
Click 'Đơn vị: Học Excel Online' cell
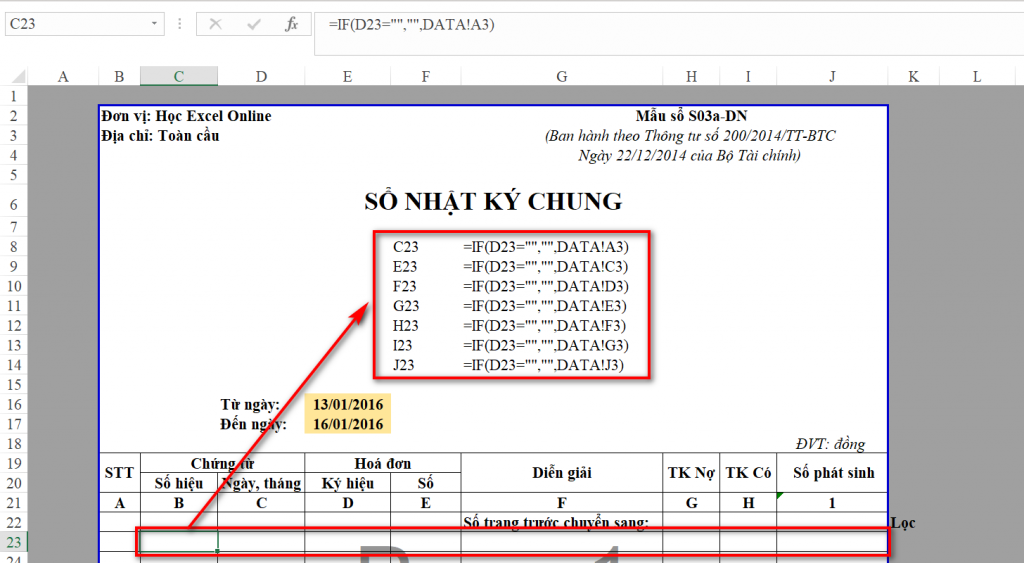pos(186,116)
